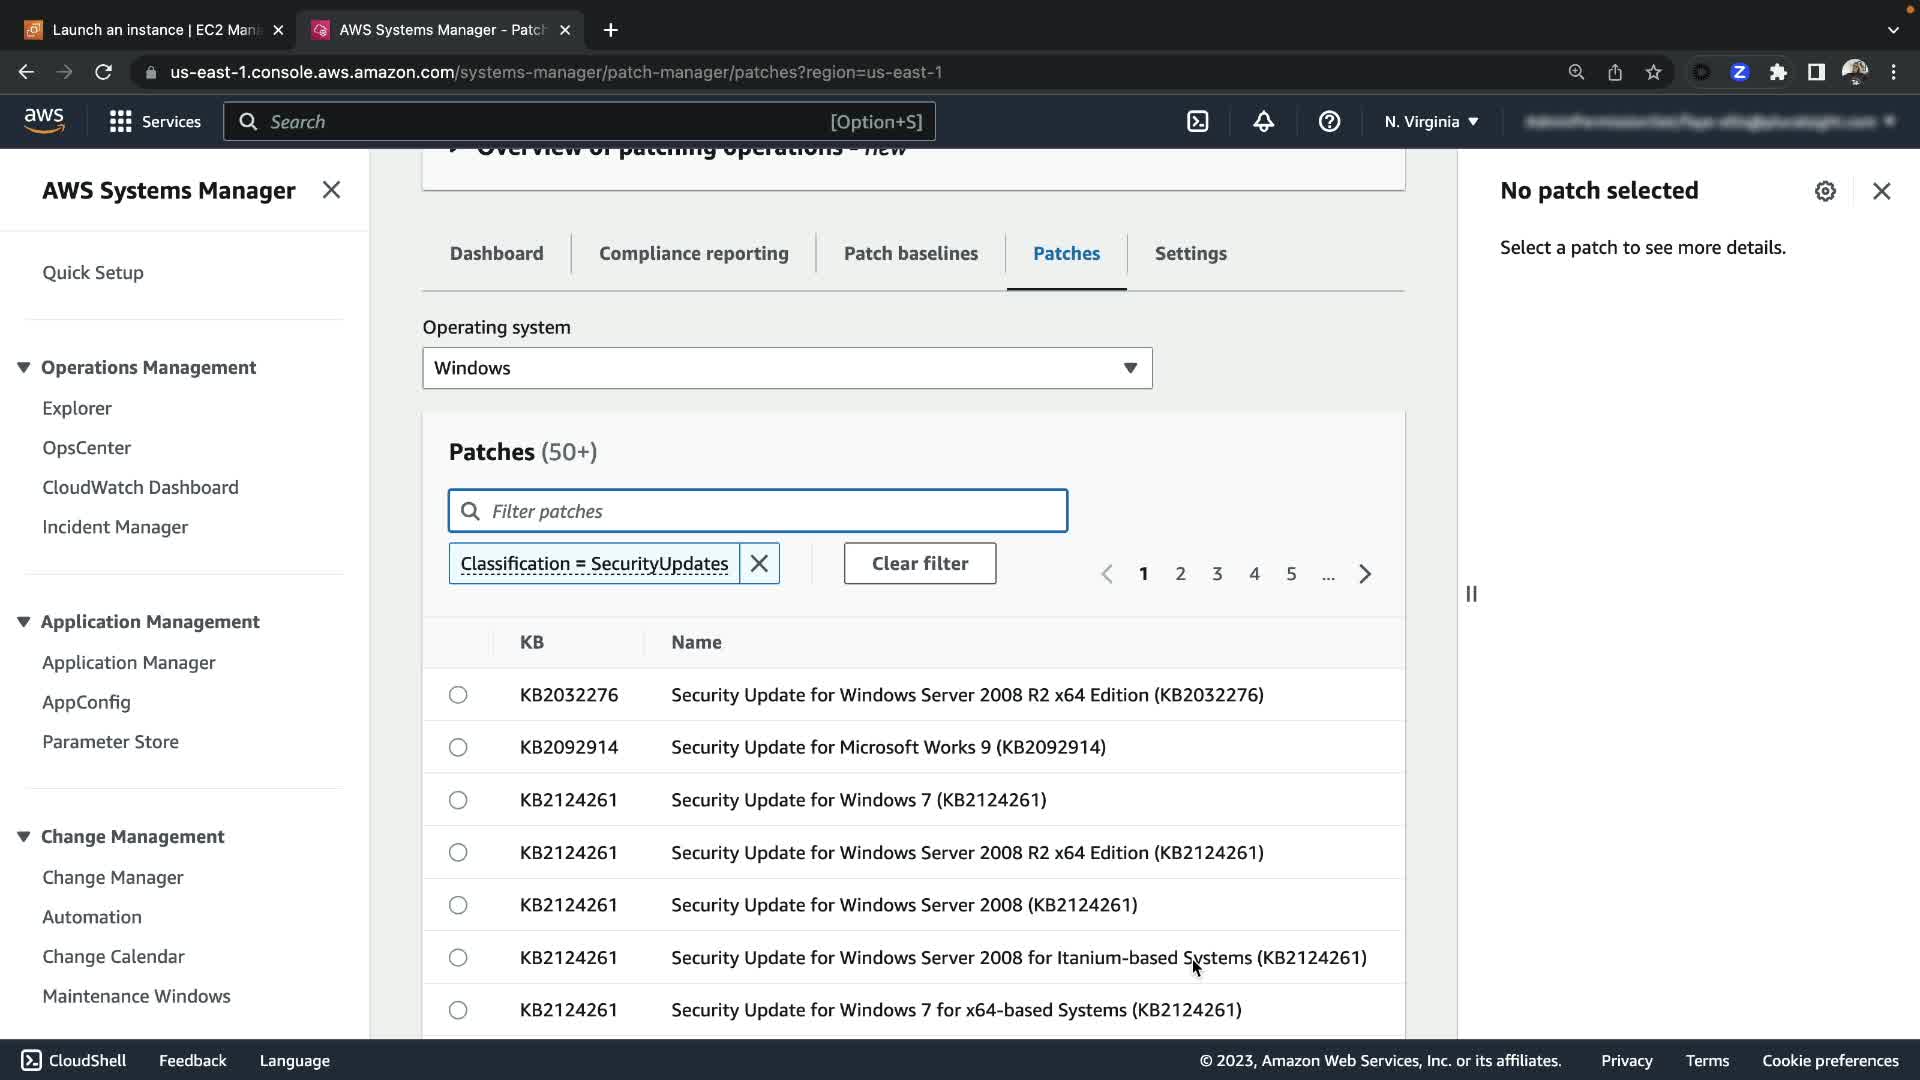Viewport: 1920px width, 1080px height.
Task: Open the Operating system Windows dropdown
Action: 787,368
